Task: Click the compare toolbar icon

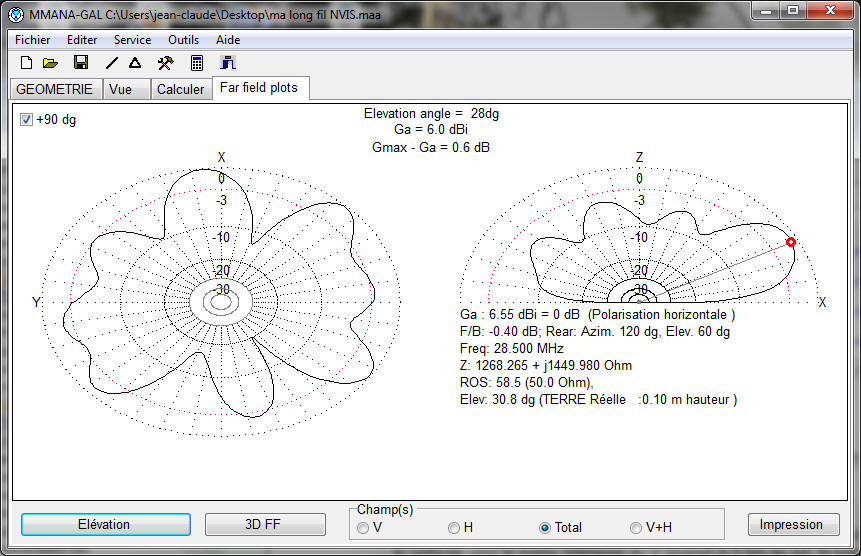Action: coord(227,63)
